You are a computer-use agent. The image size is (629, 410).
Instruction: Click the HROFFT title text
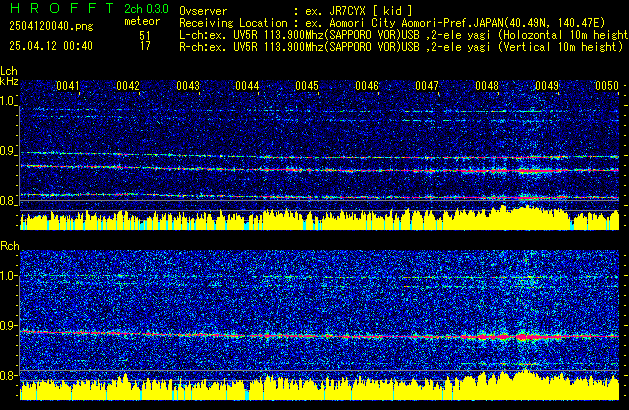pos(61,8)
